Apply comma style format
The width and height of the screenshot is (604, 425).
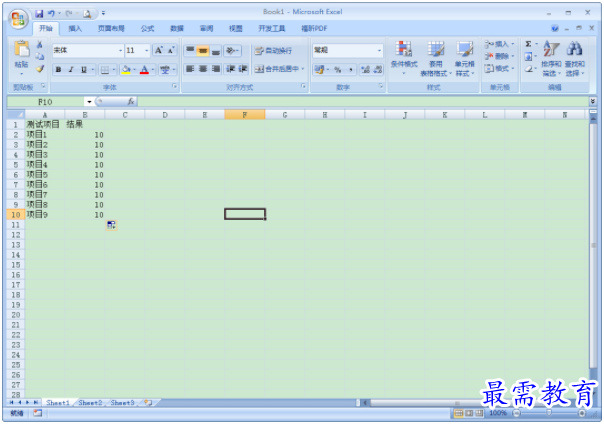pyautogui.click(x=351, y=70)
